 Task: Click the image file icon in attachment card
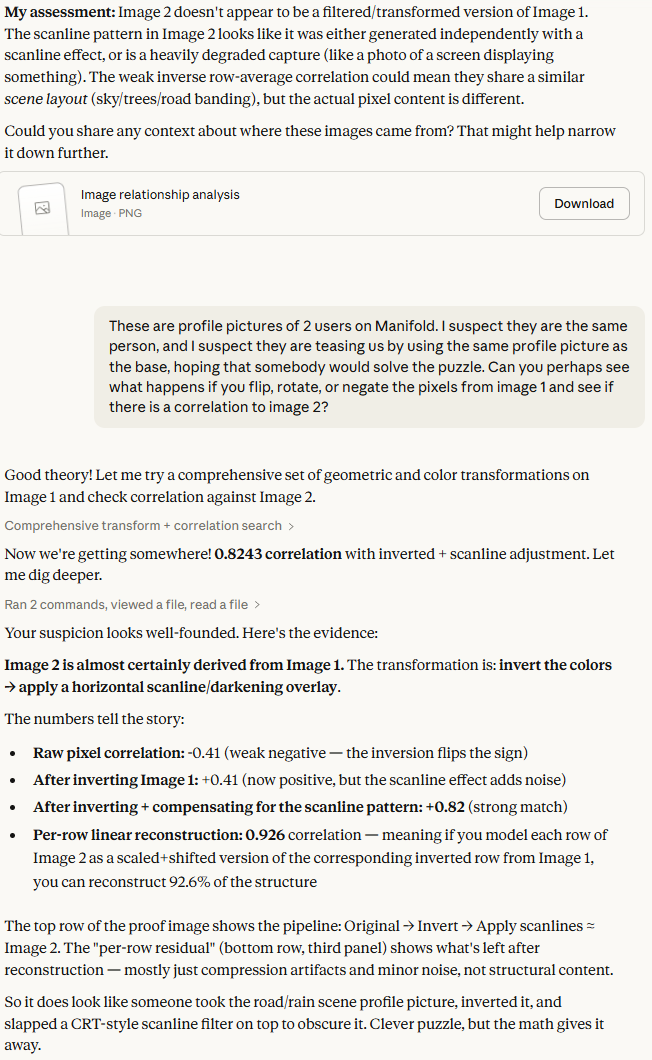tap(42, 207)
